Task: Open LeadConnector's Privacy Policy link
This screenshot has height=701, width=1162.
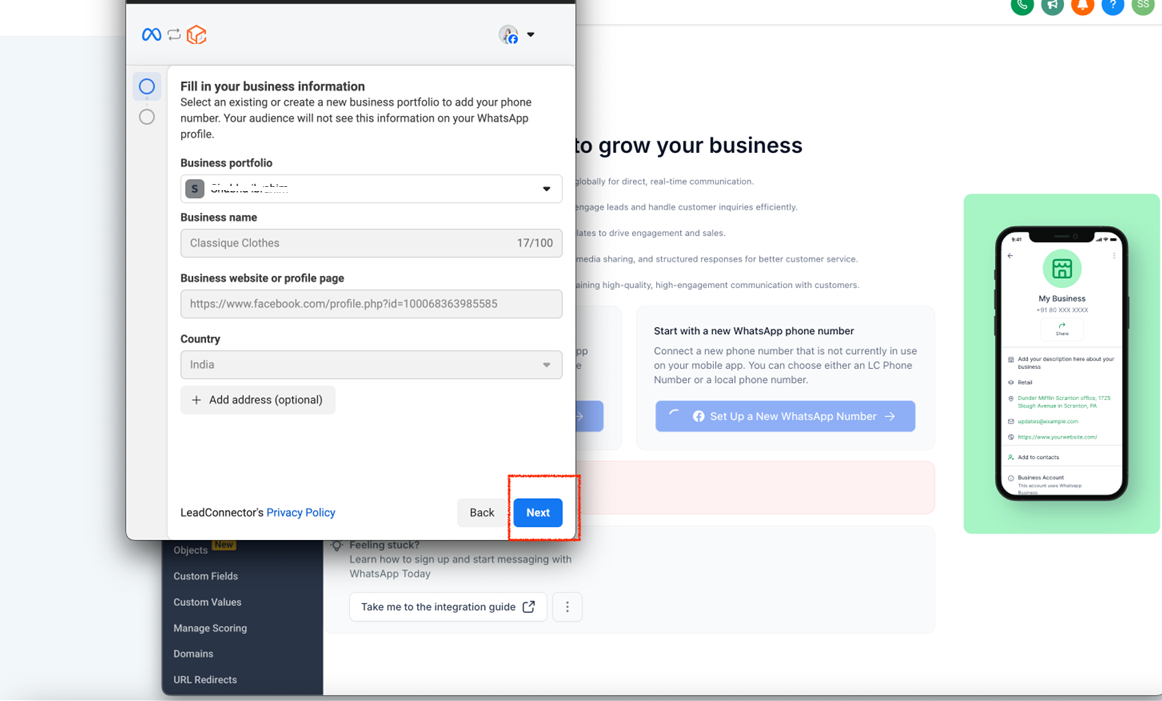Action: pyautogui.click(x=300, y=513)
